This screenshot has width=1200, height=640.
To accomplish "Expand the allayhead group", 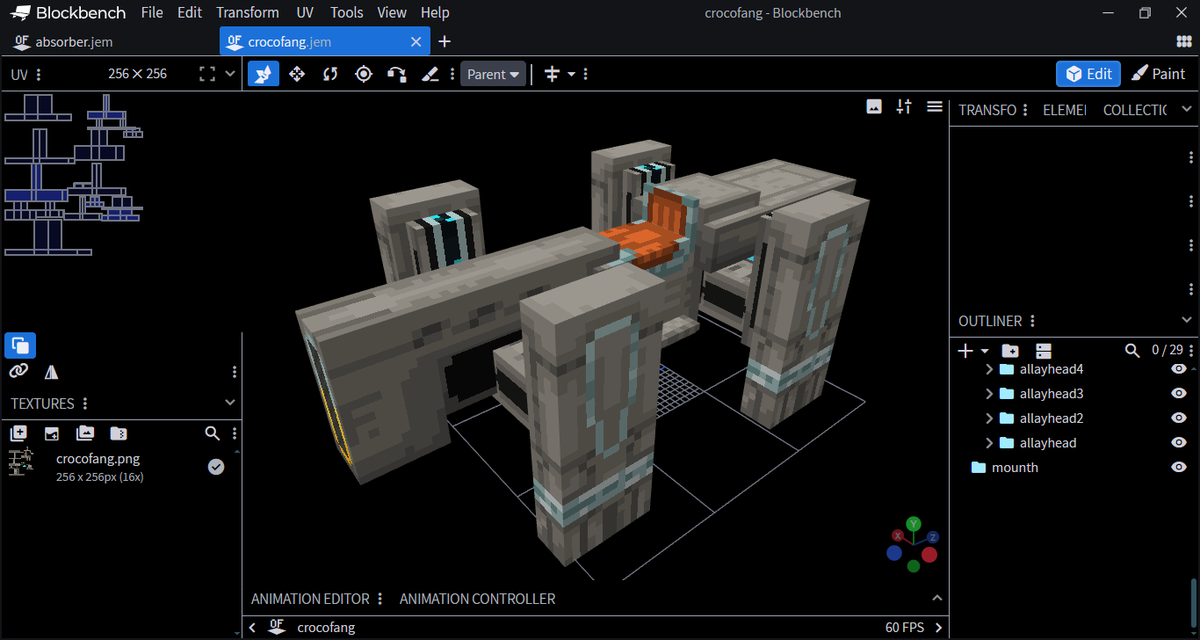I will point(989,443).
